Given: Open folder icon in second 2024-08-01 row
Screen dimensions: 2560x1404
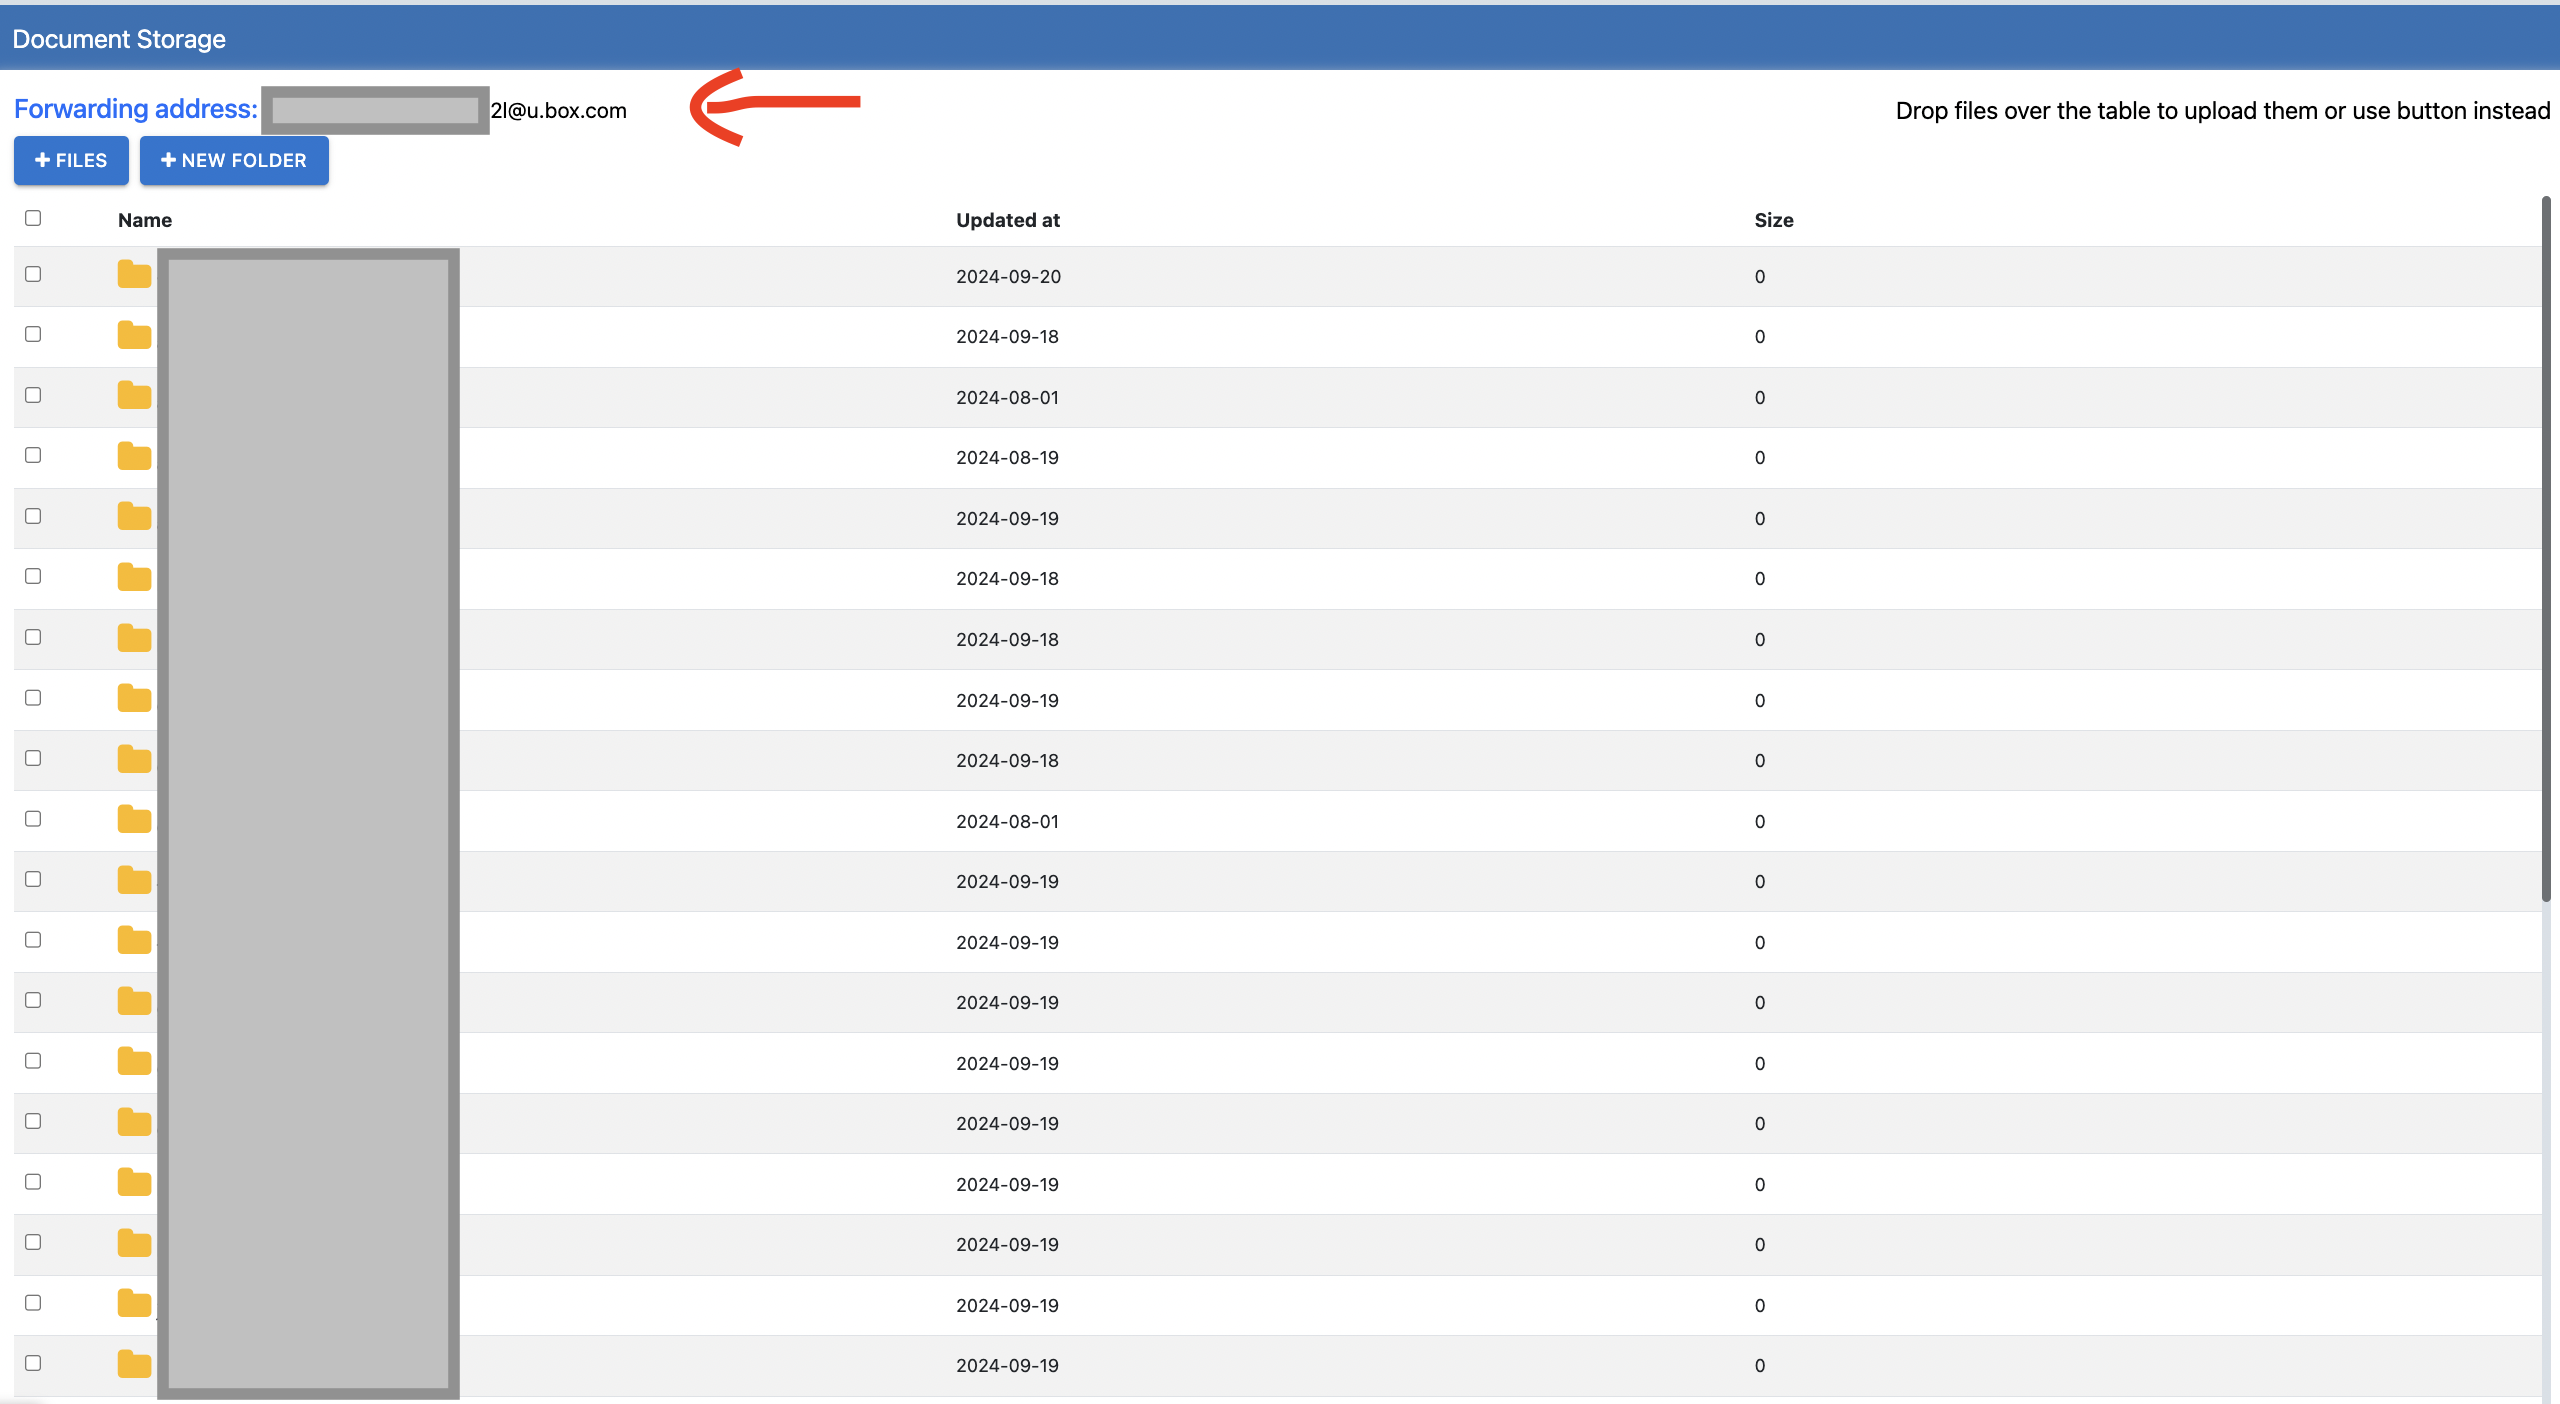Looking at the screenshot, I should [134, 820].
